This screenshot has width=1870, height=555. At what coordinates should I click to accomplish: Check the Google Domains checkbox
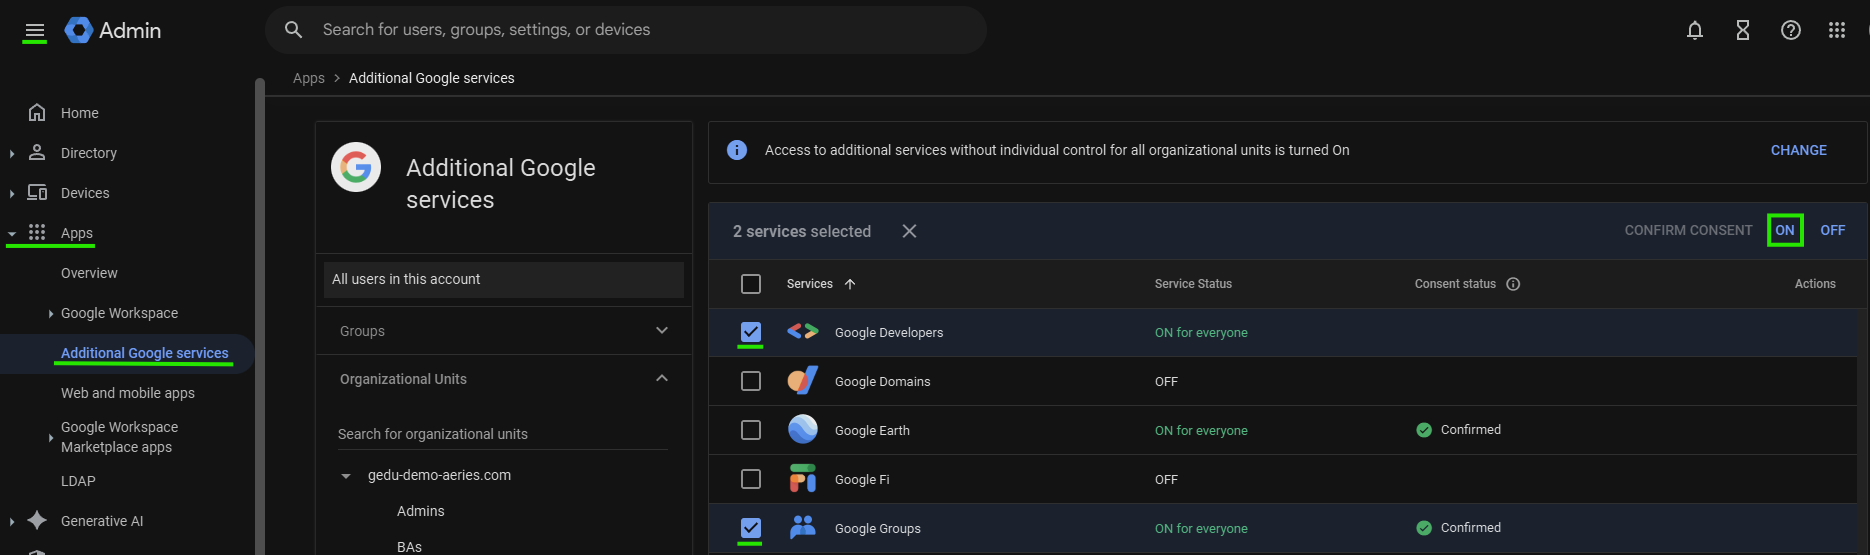[751, 381]
